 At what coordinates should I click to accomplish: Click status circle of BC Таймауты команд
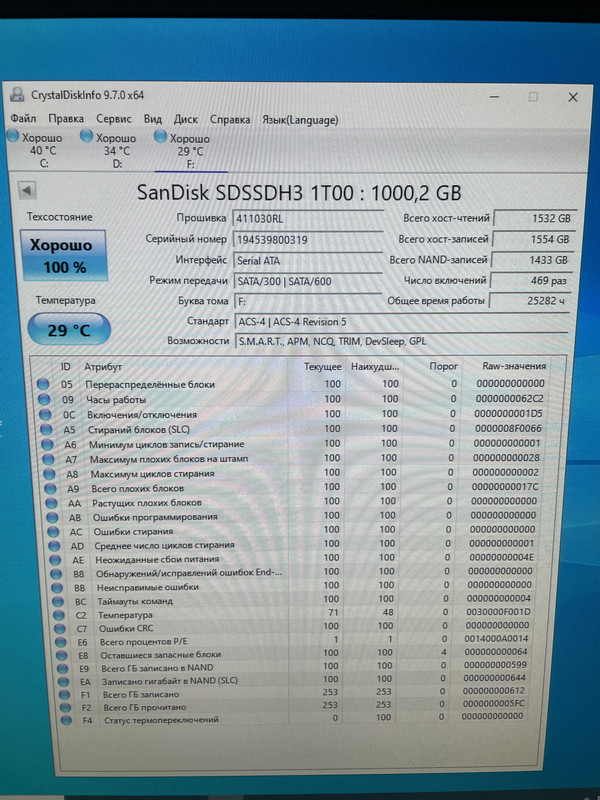coord(58,602)
